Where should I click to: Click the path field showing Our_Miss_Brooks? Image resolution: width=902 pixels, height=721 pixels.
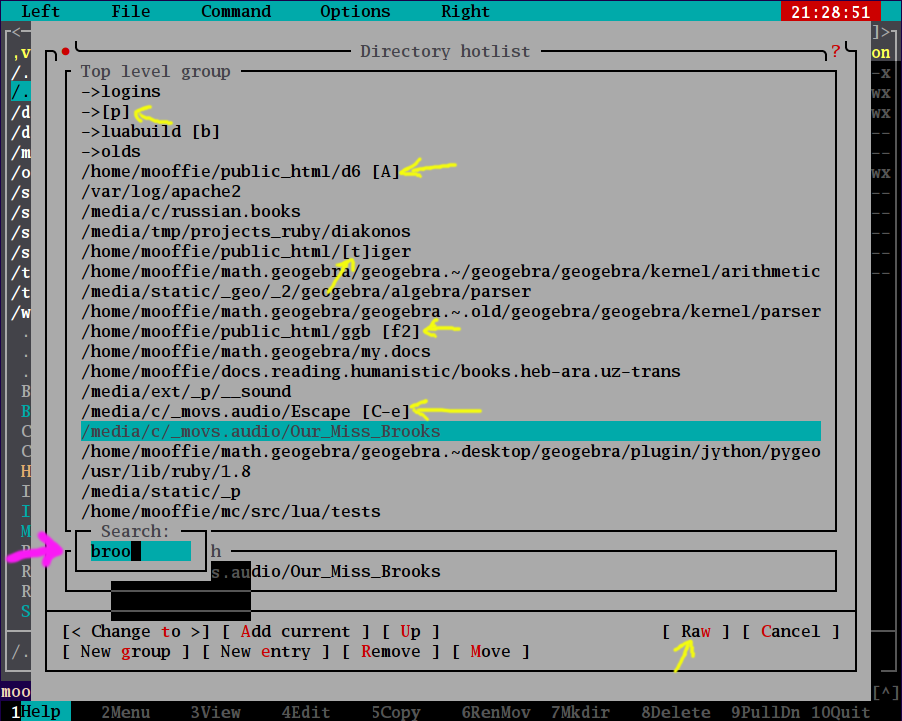tap(451, 571)
